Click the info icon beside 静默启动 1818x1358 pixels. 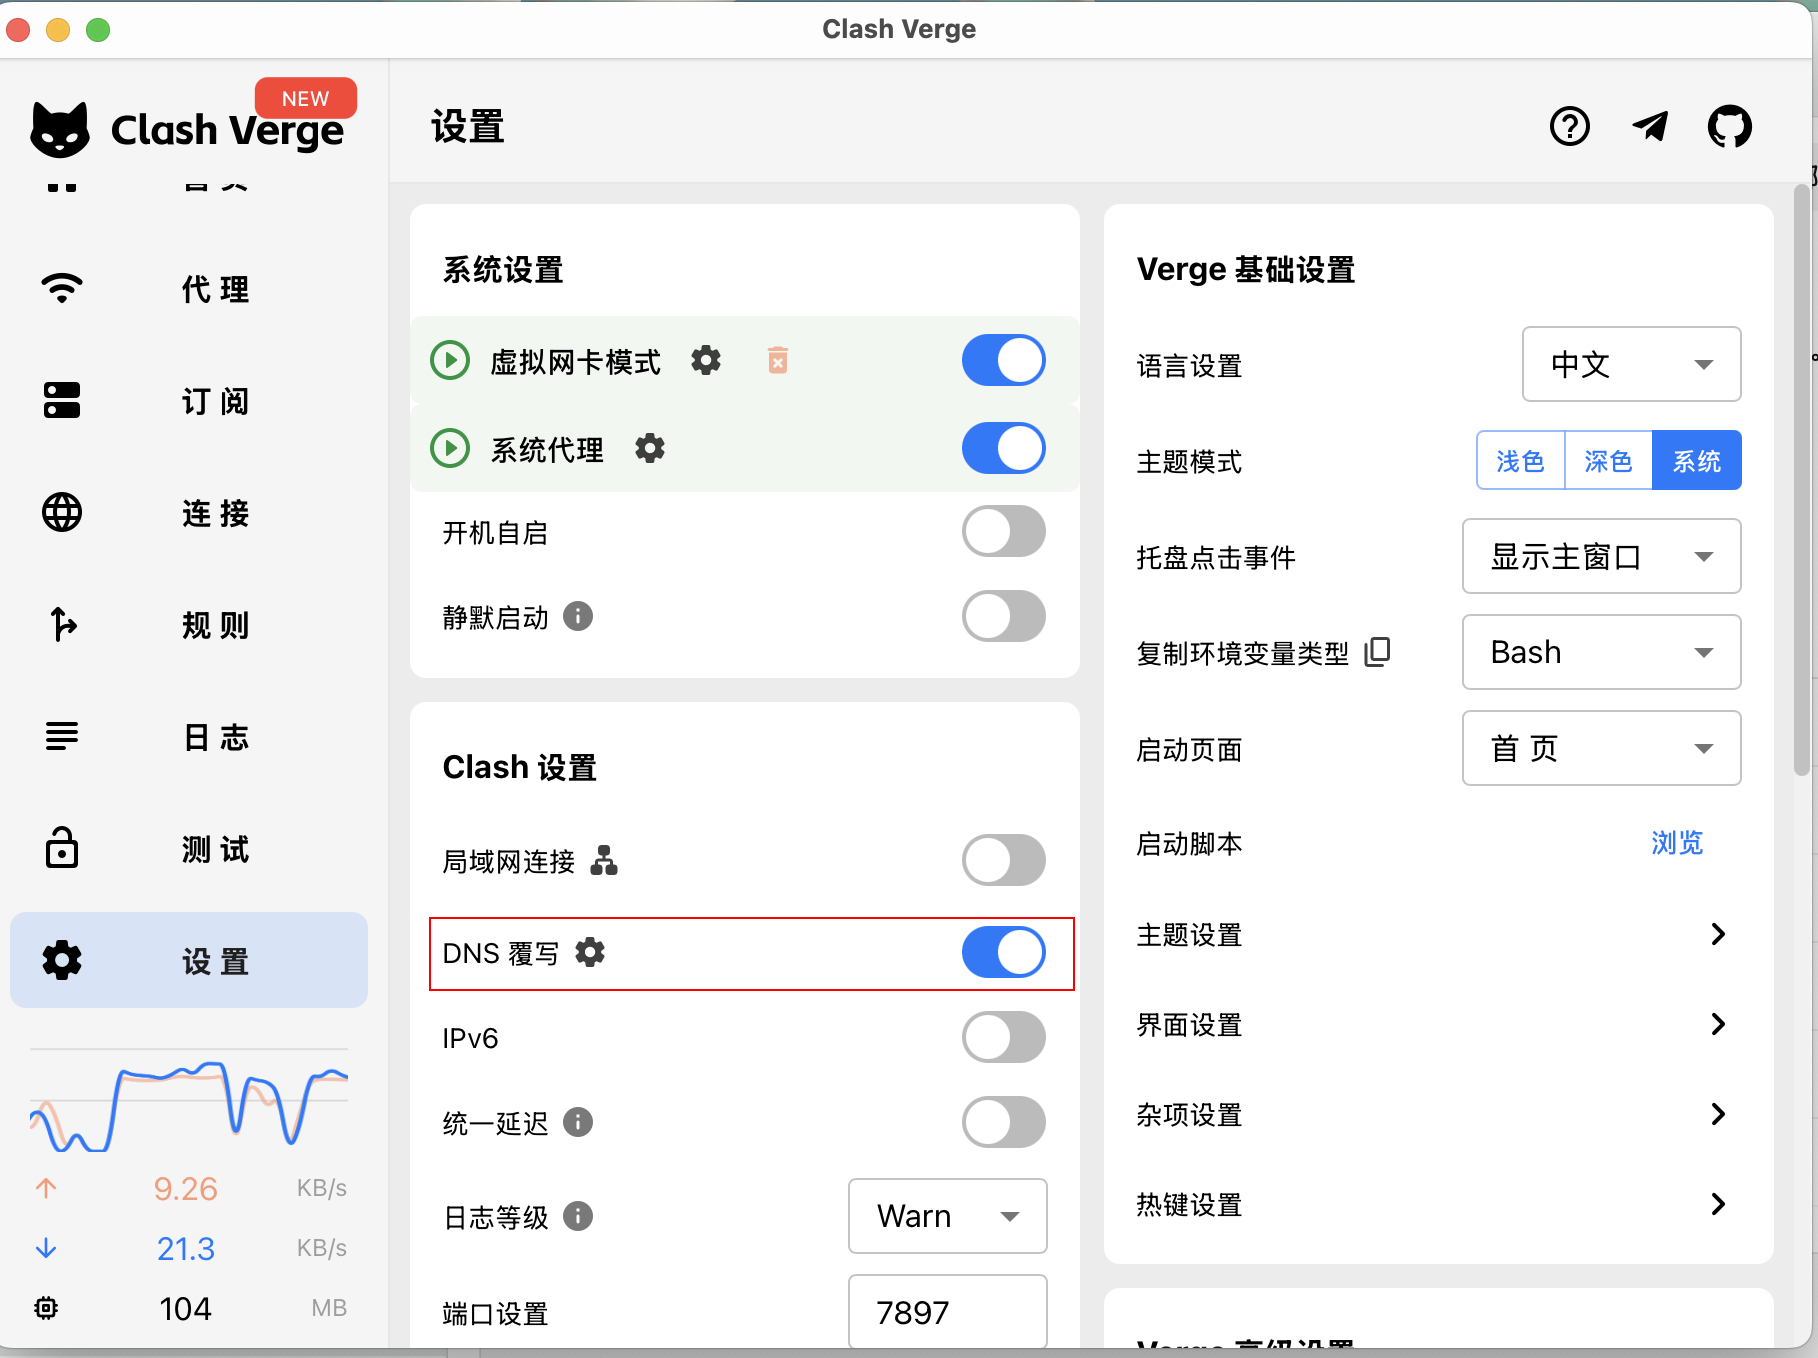coord(578,616)
